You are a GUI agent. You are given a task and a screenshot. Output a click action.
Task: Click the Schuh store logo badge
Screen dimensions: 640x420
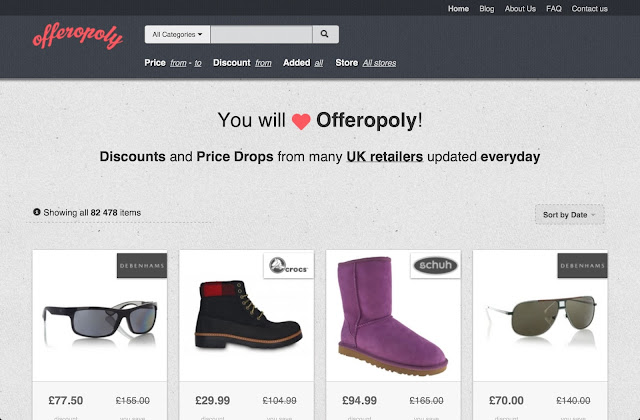point(436,266)
